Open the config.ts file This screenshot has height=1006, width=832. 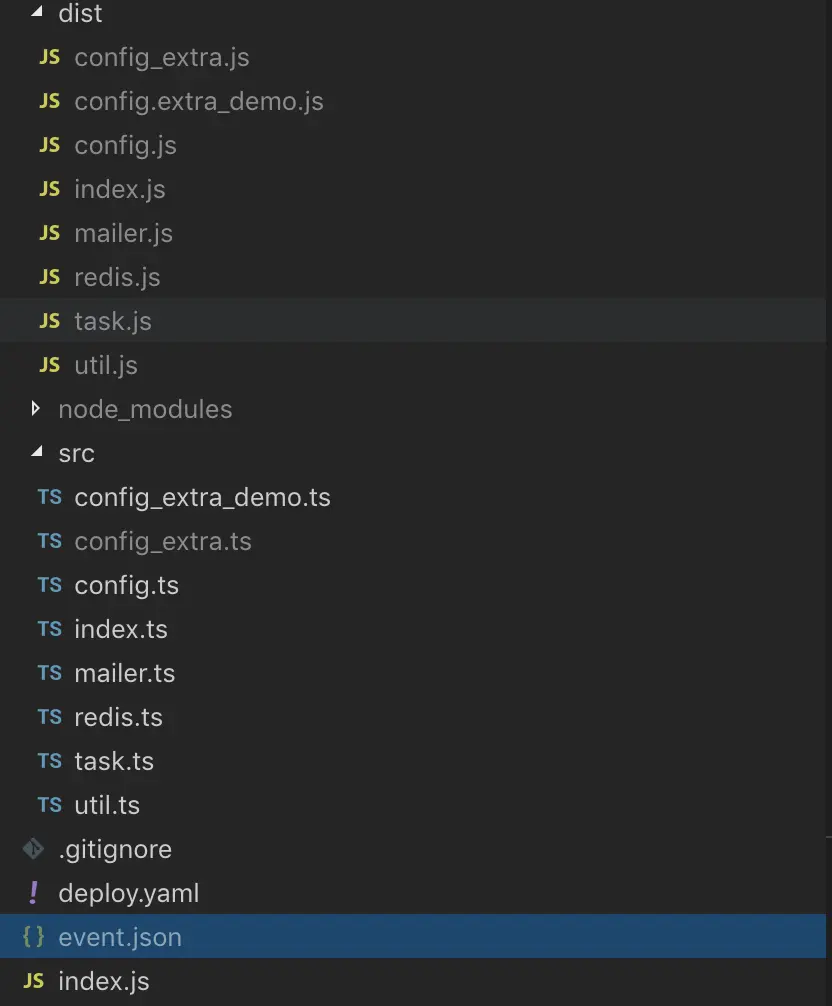tap(126, 585)
